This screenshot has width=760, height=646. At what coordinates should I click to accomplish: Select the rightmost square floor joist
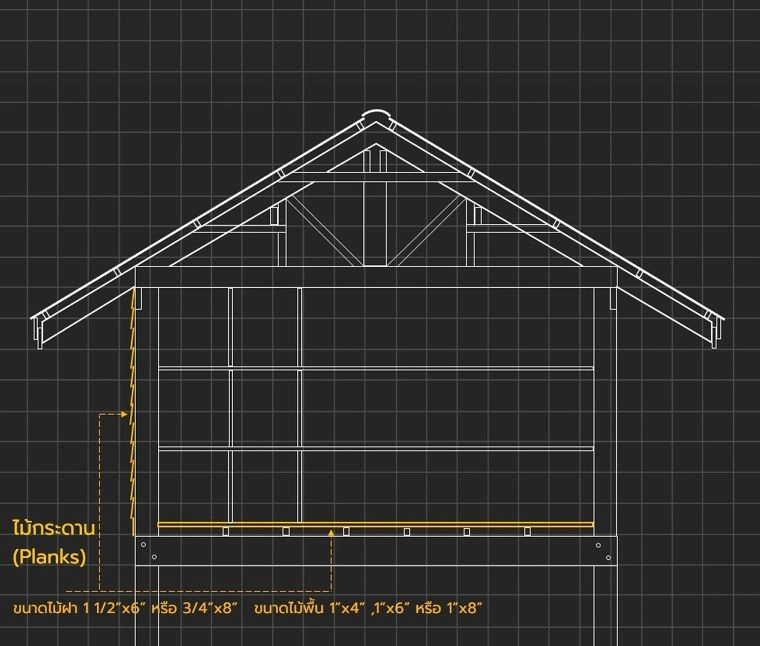[528, 531]
